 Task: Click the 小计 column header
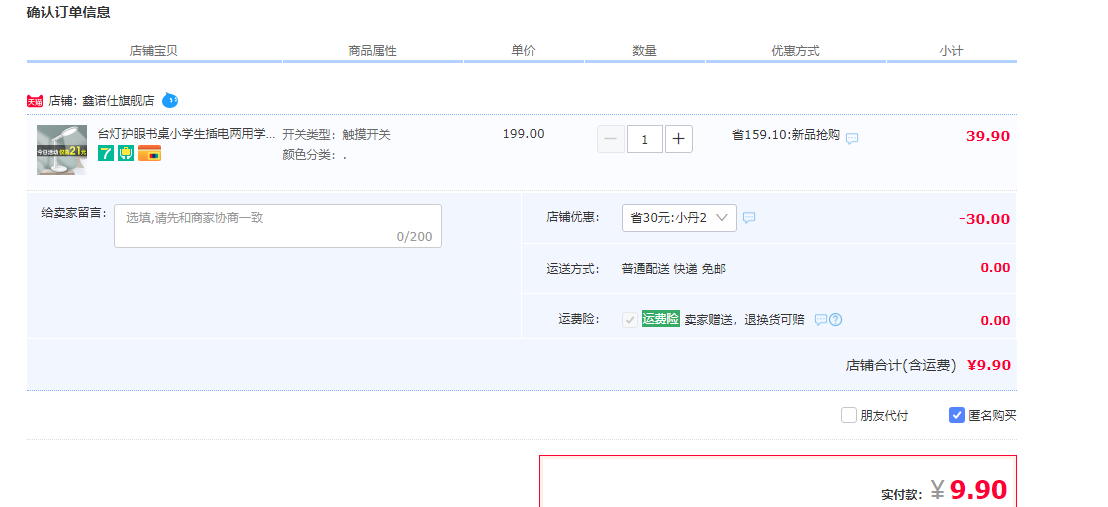[x=951, y=51]
